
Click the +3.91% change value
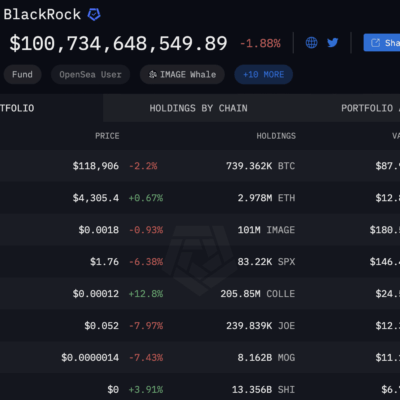[146, 389]
